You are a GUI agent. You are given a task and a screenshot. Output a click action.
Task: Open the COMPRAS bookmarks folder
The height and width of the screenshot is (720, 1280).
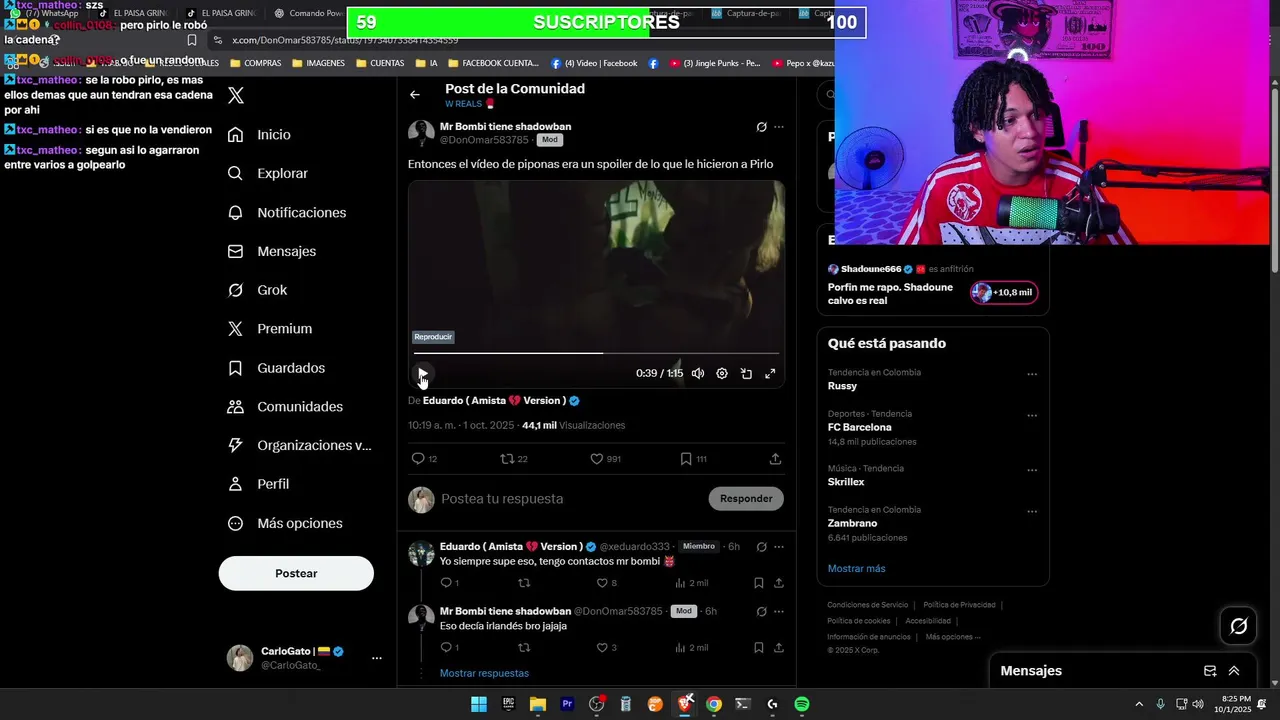[256, 63]
